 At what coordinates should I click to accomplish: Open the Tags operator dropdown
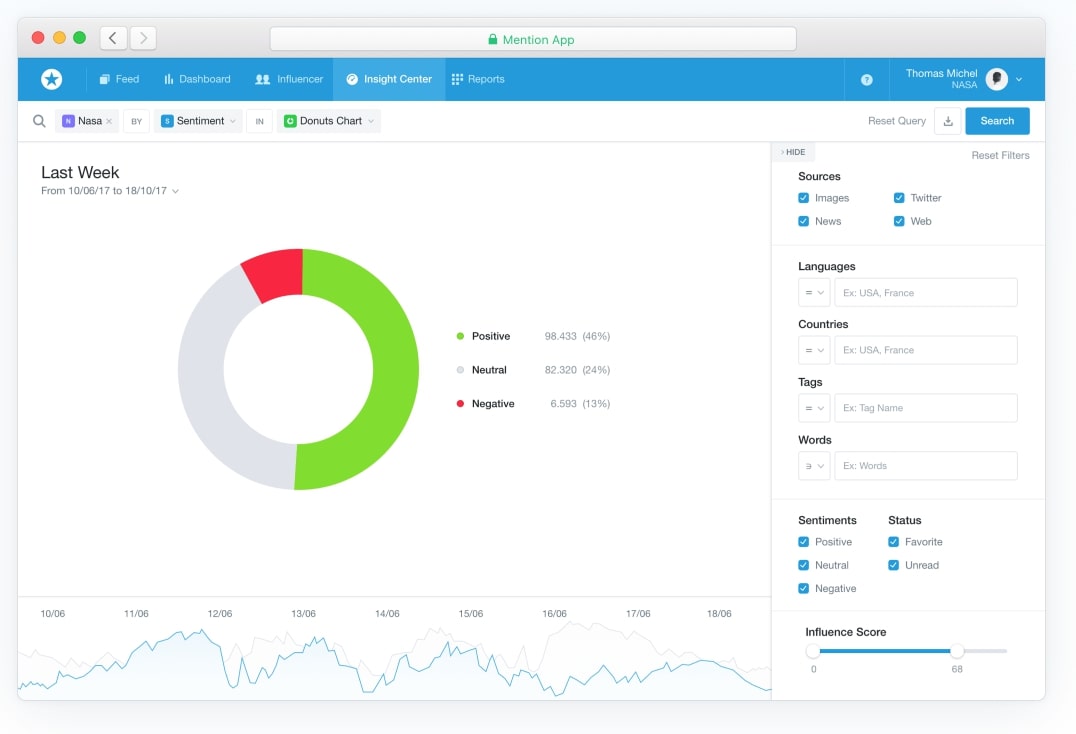pyautogui.click(x=815, y=407)
